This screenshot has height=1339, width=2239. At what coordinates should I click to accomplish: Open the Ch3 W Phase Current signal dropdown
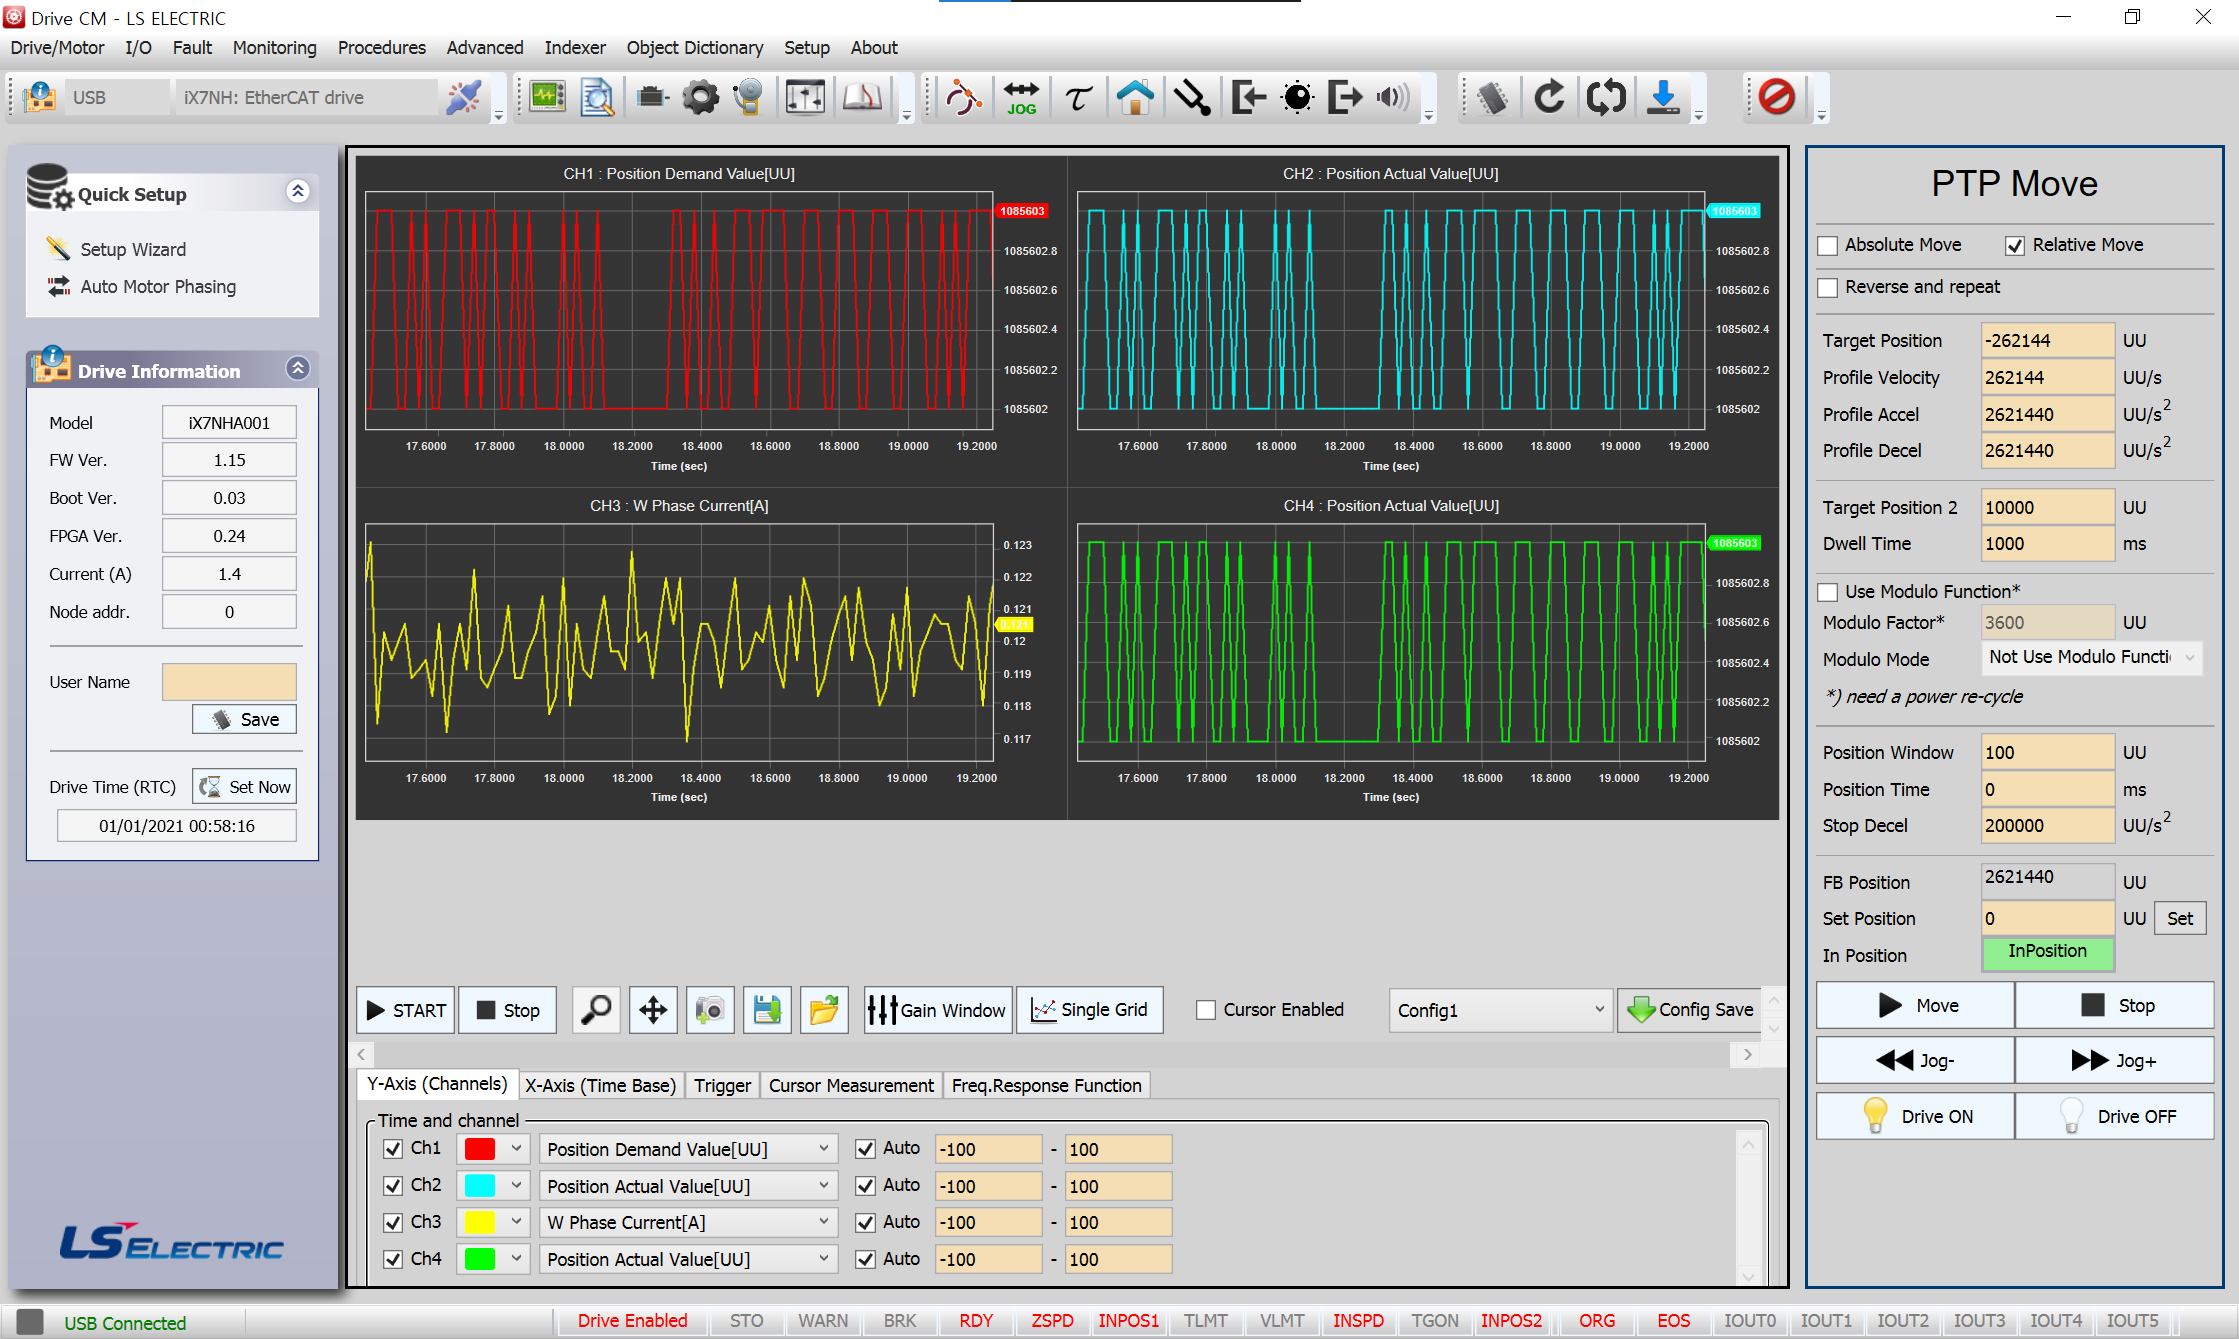pos(687,1222)
